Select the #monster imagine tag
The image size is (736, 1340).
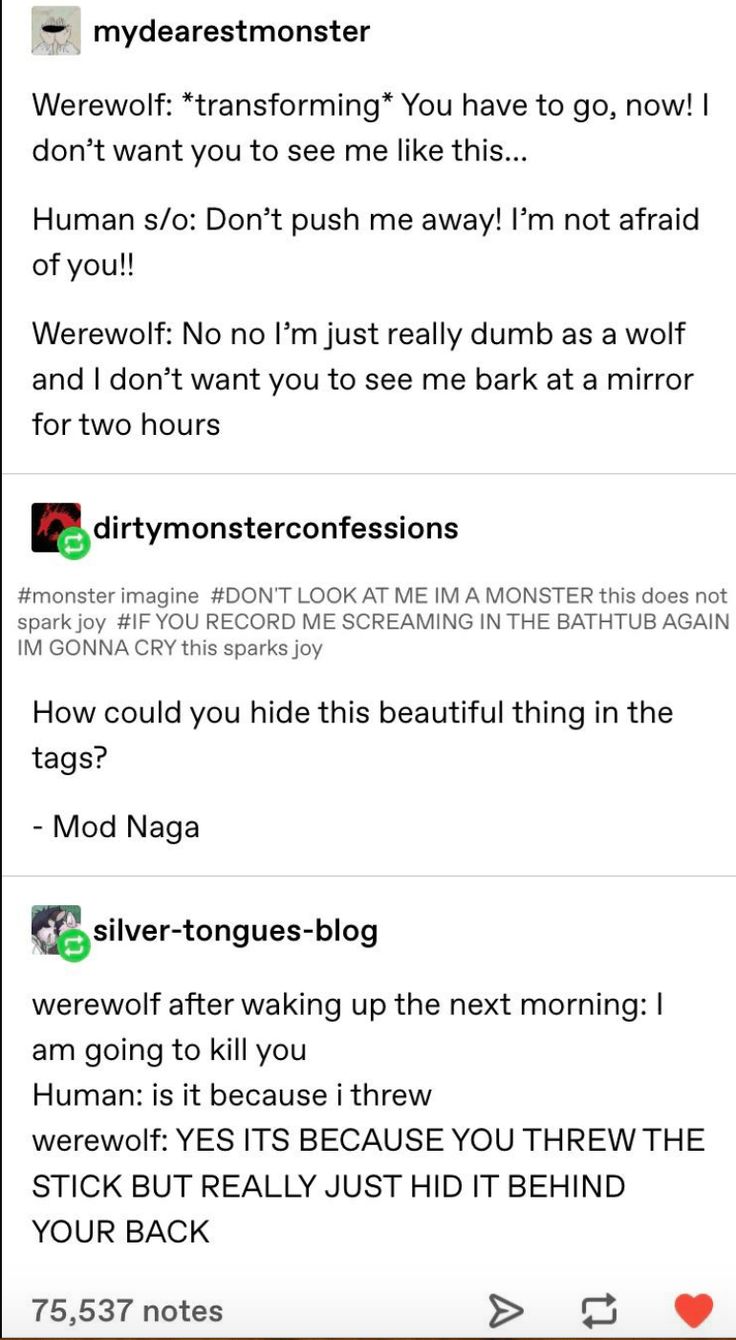coord(108,596)
